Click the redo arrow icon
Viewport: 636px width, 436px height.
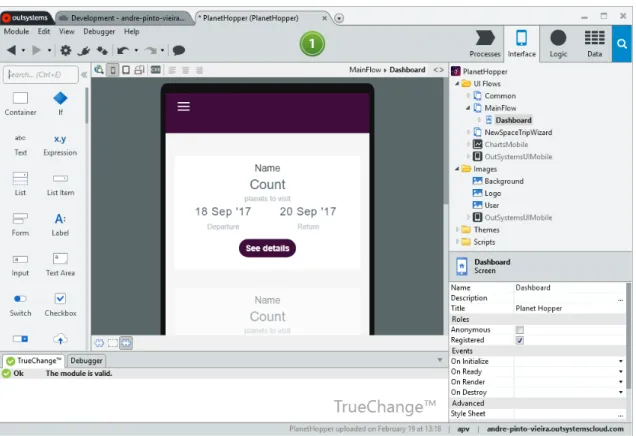tap(151, 50)
